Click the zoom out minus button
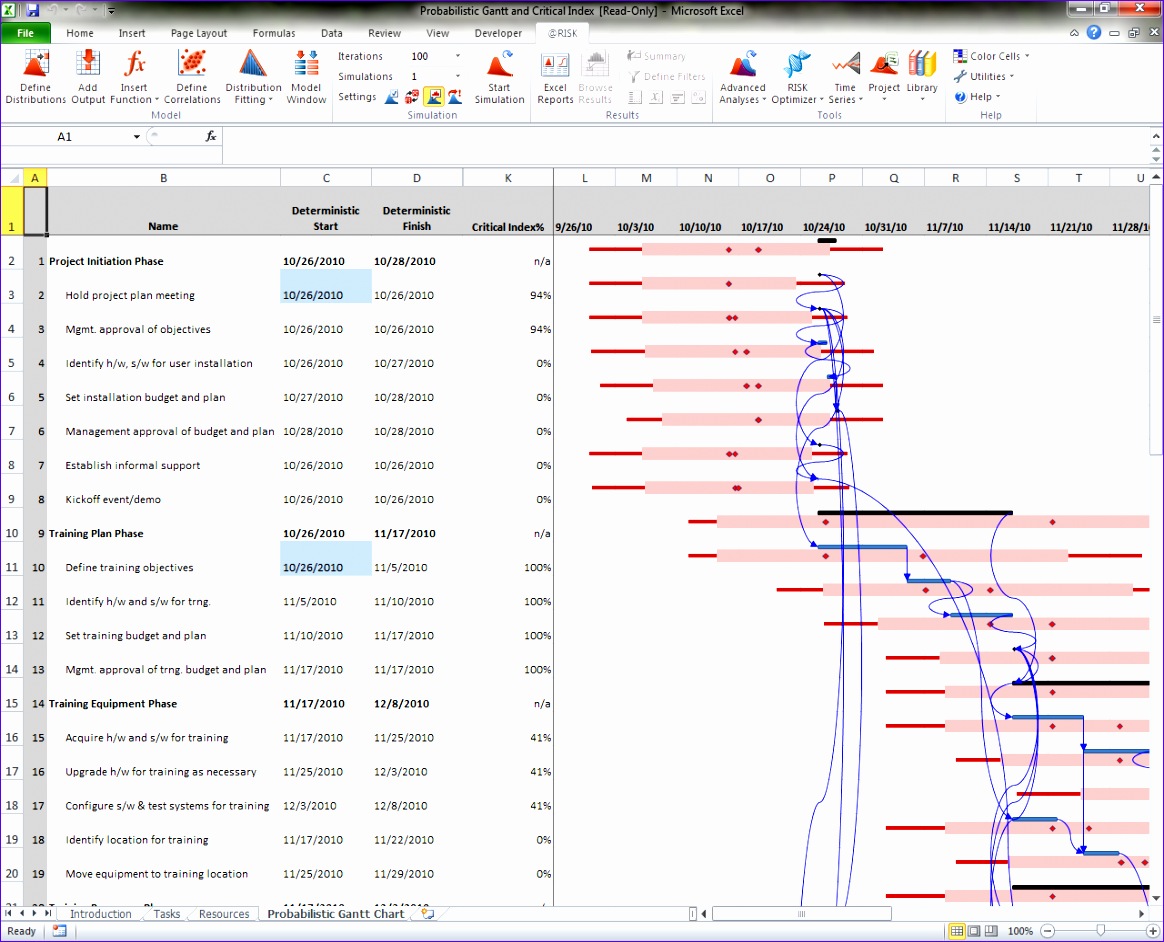 tap(1047, 931)
